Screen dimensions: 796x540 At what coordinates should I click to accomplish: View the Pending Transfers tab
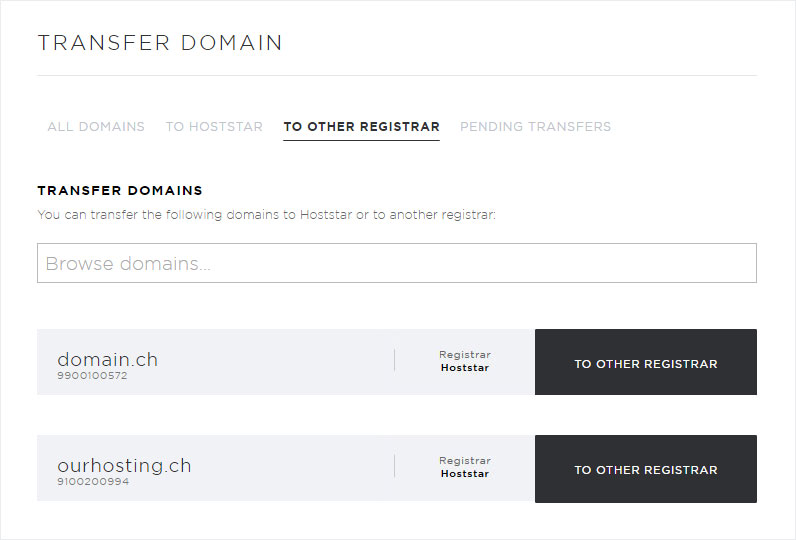pyautogui.click(x=536, y=126)
